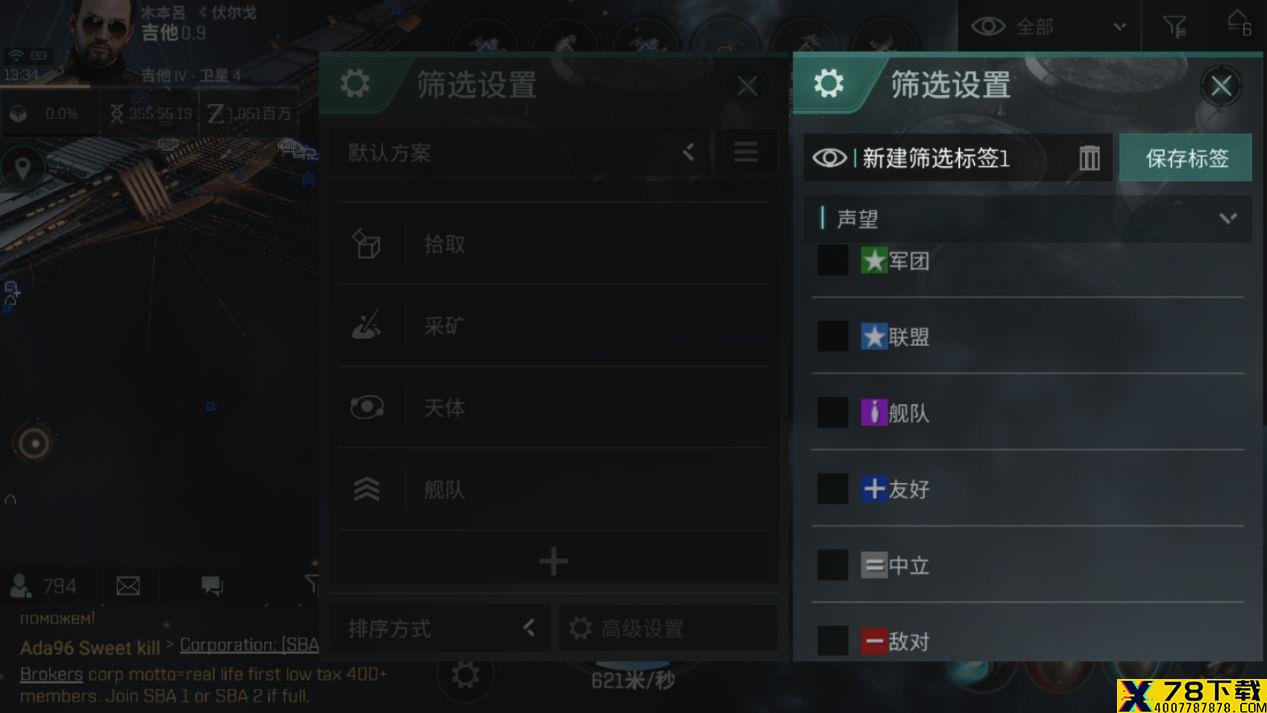Enable the 友好 standing checkbox
Screen dimensions: 1267x713
833,489
